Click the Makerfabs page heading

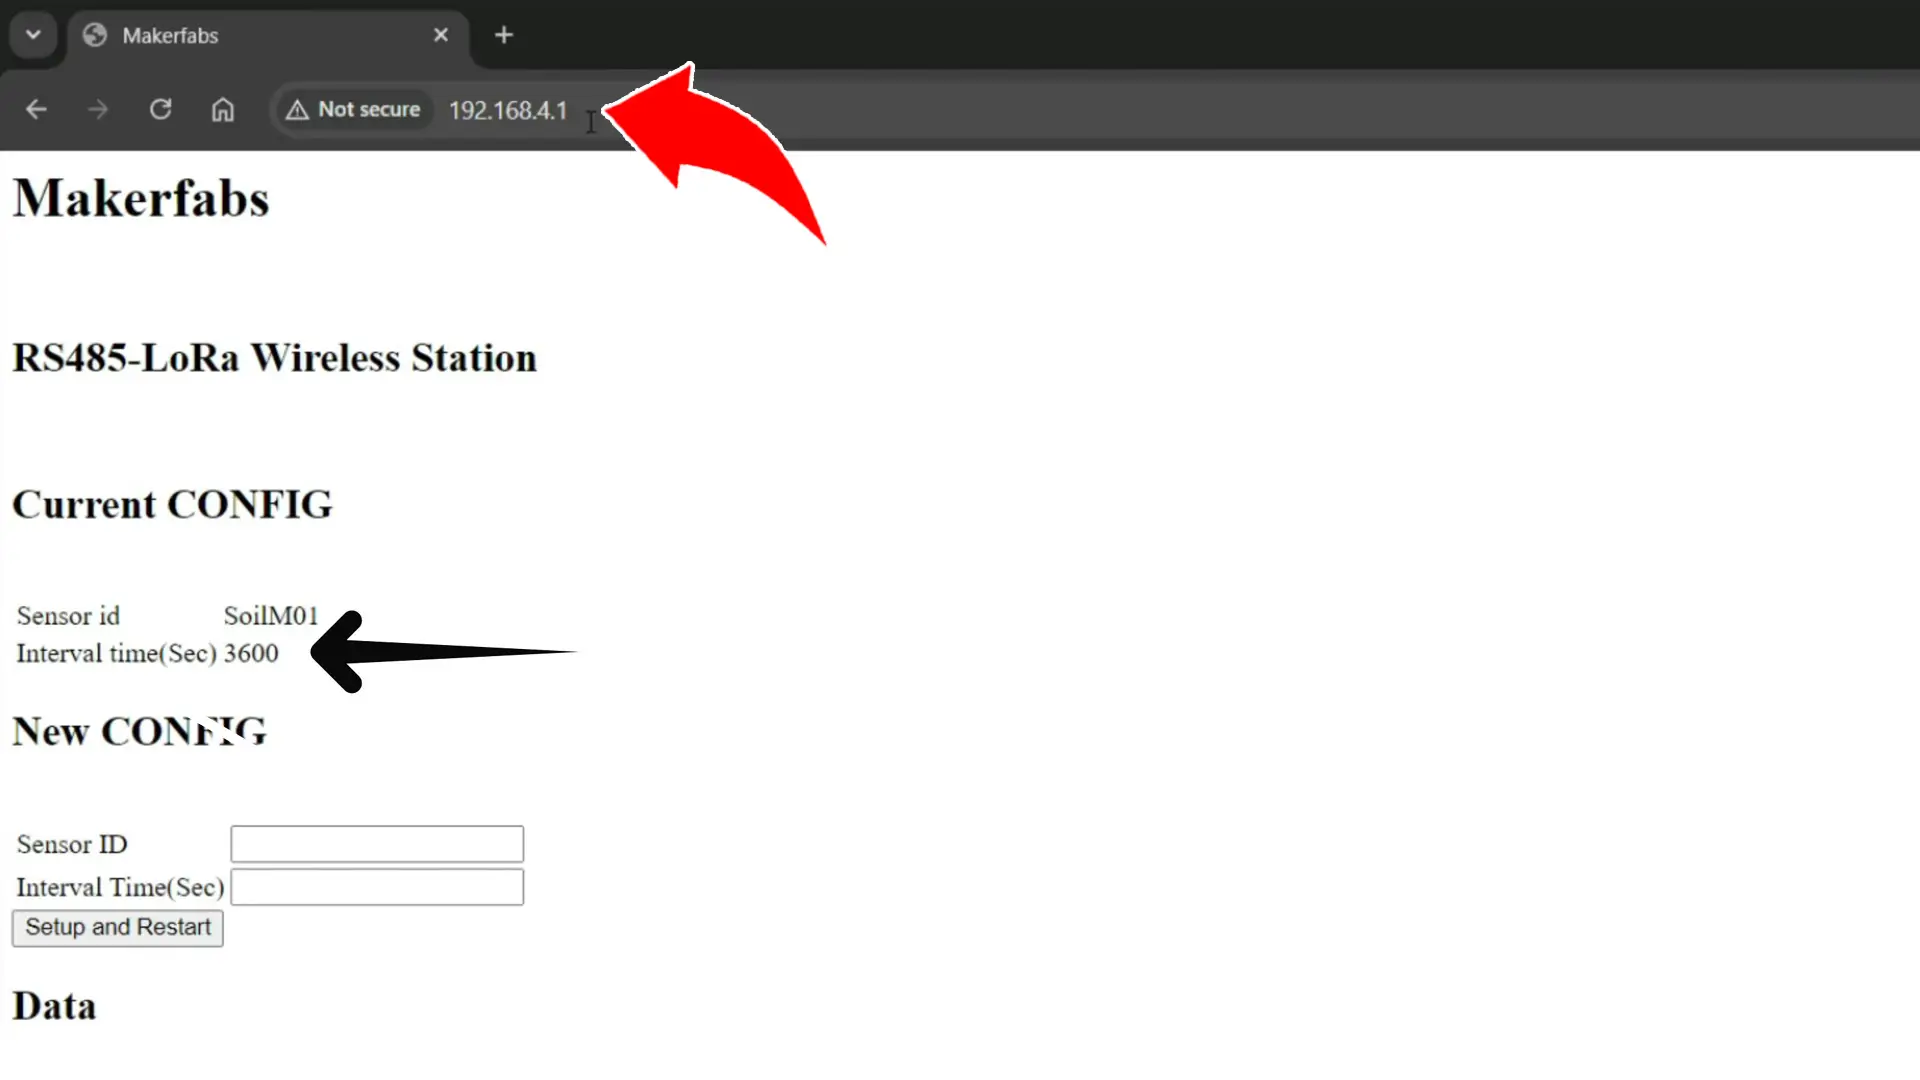tap(141, 198)
